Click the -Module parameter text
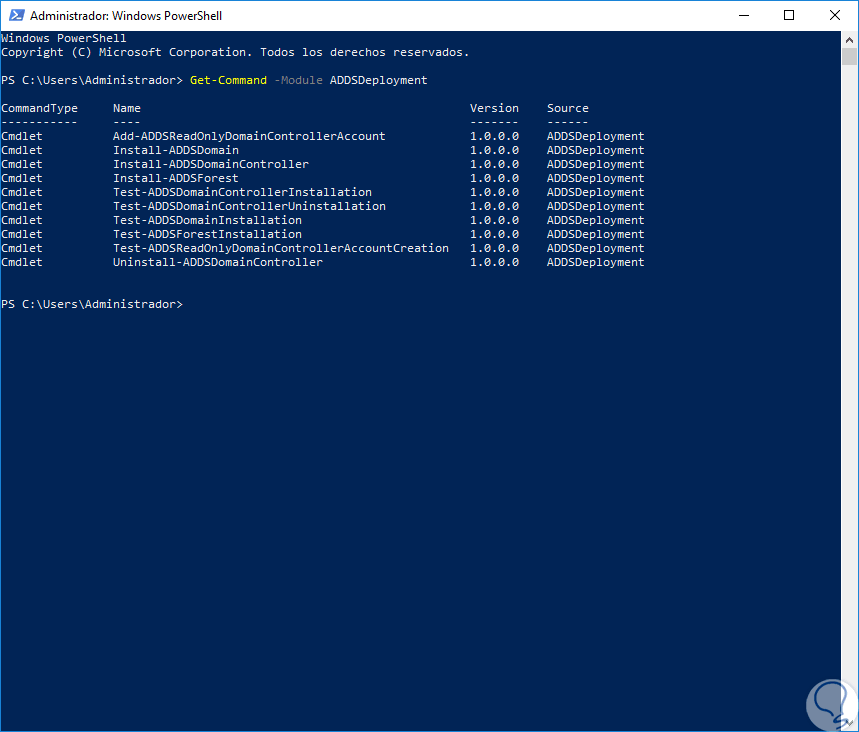Viewport: 859px width, 732px height. pyautogui.click(x=298, y=80)
